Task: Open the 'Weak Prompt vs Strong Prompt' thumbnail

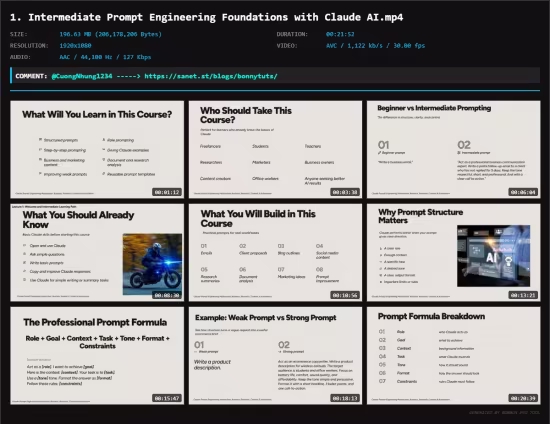Action: [275, 356]
